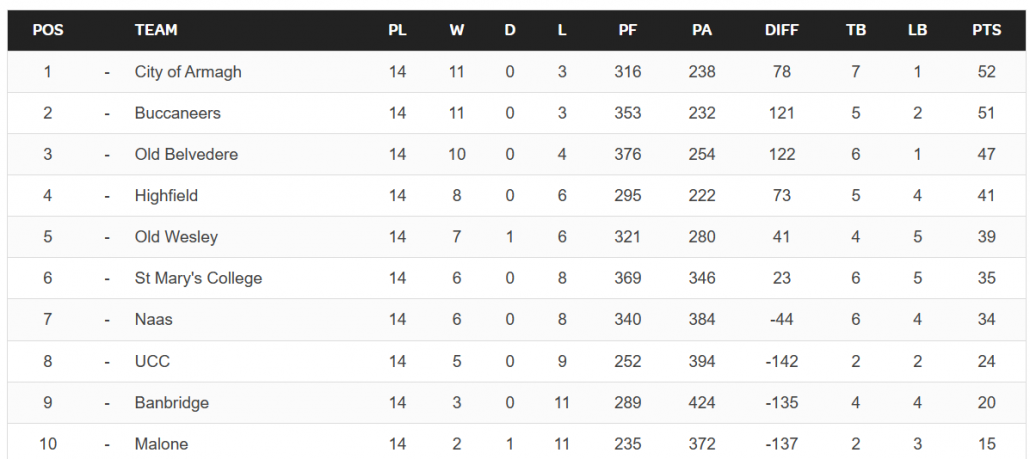1030x459 pixels.
Task: Select the Buccaneers team entry
Action: (x=177, y=113)
